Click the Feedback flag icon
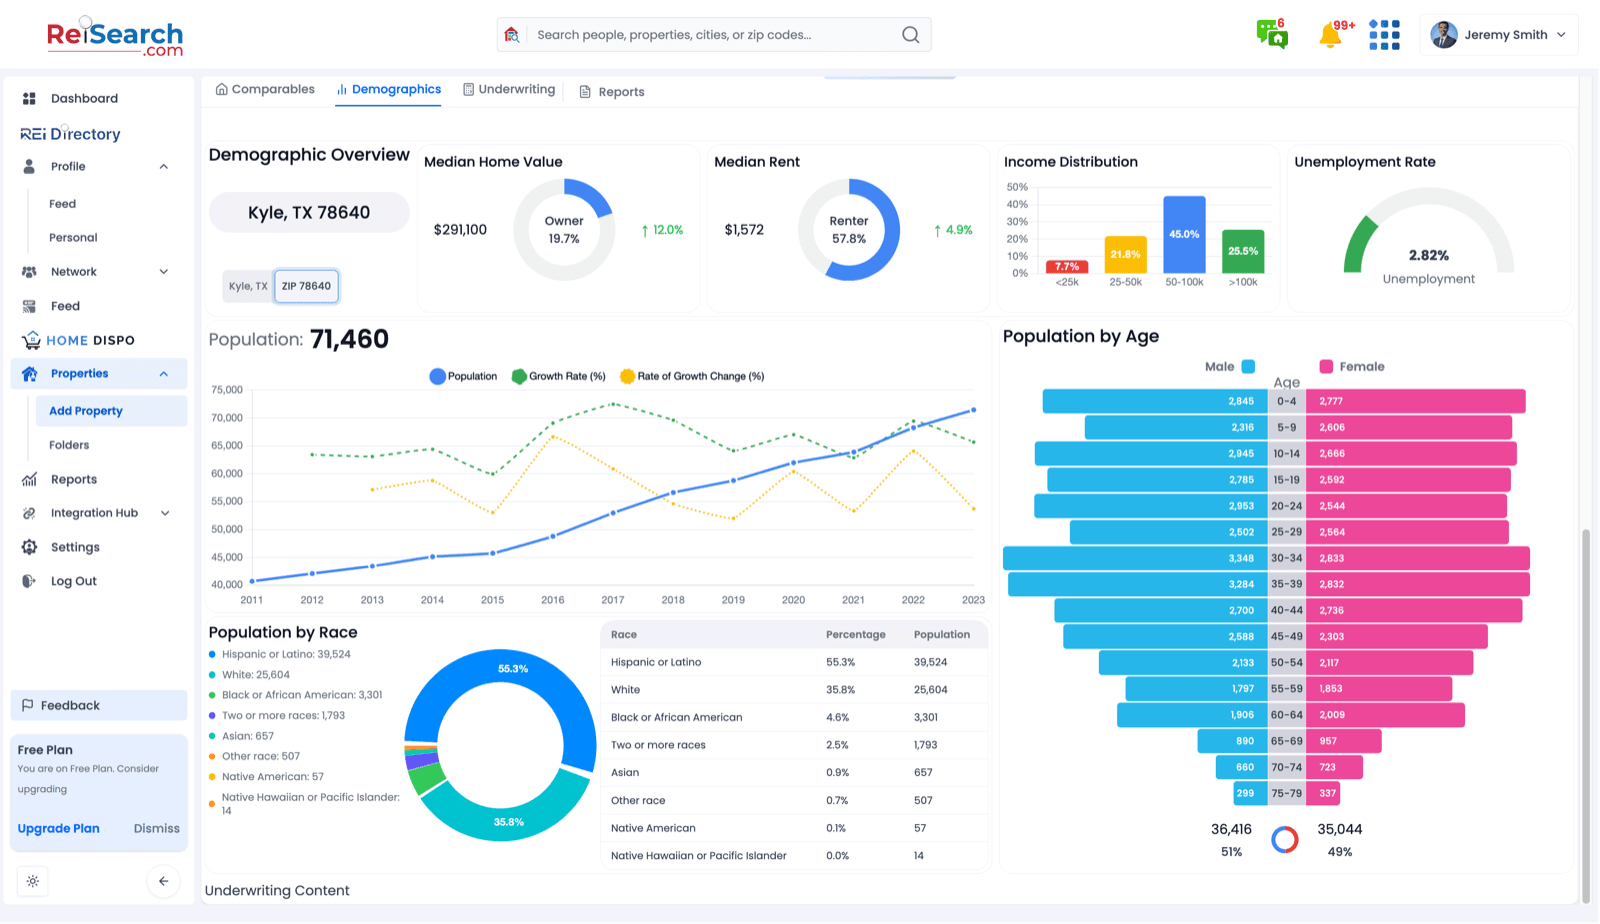The height and width of the screenshot is (924, 1600). click(x=28, y=705)
